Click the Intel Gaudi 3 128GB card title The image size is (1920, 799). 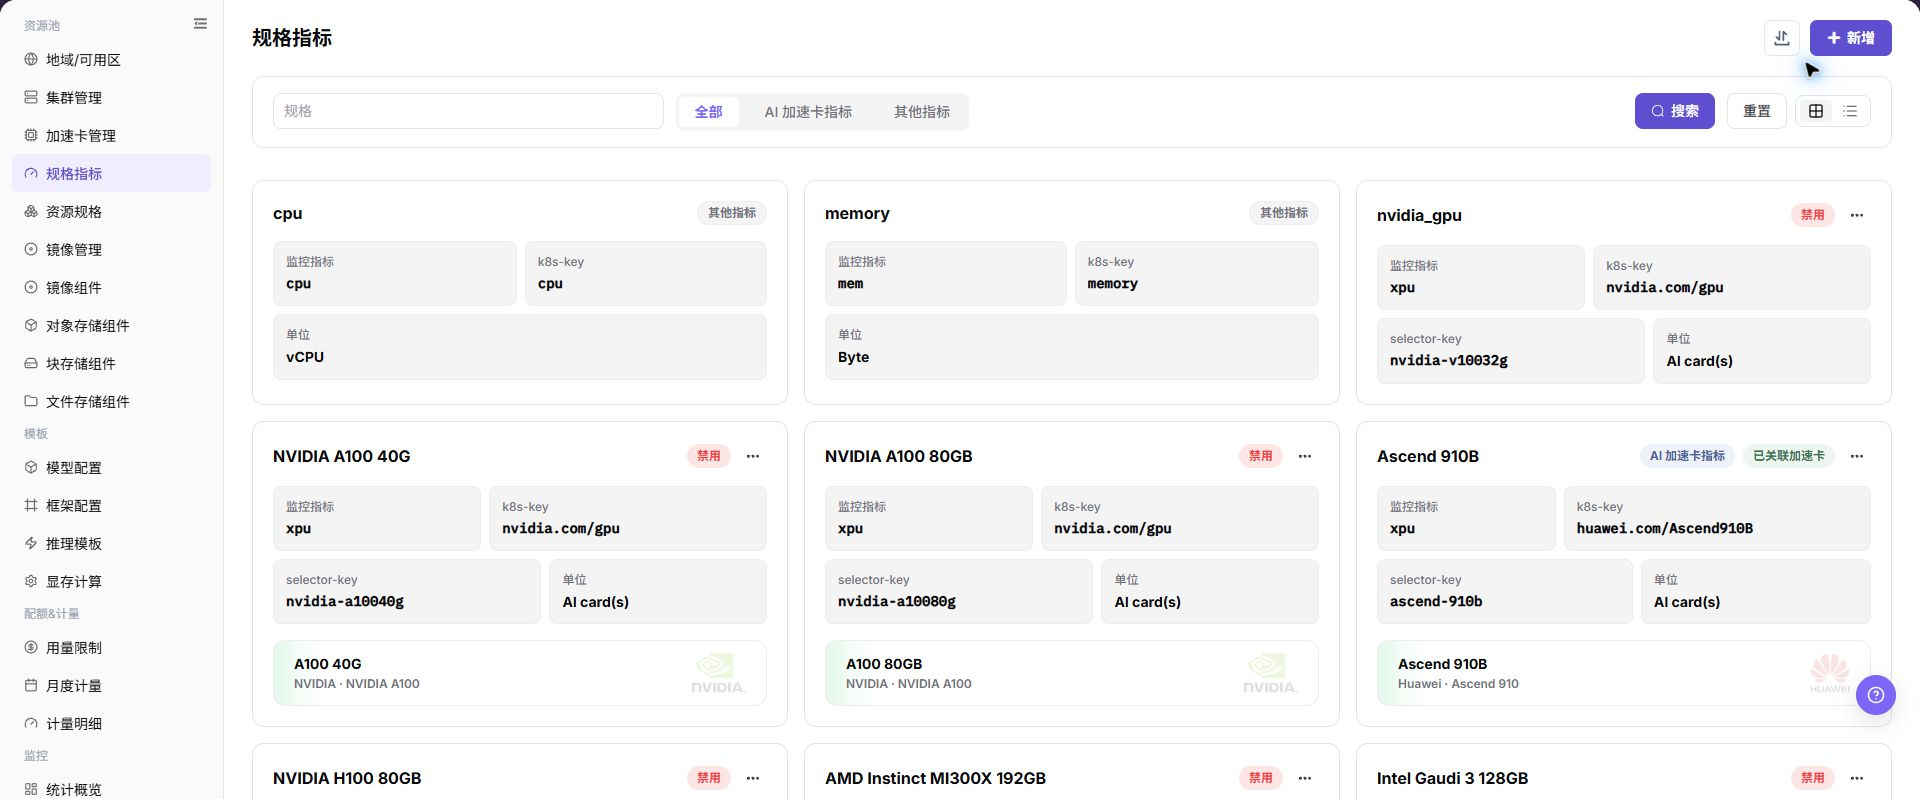pos(1452,778)
